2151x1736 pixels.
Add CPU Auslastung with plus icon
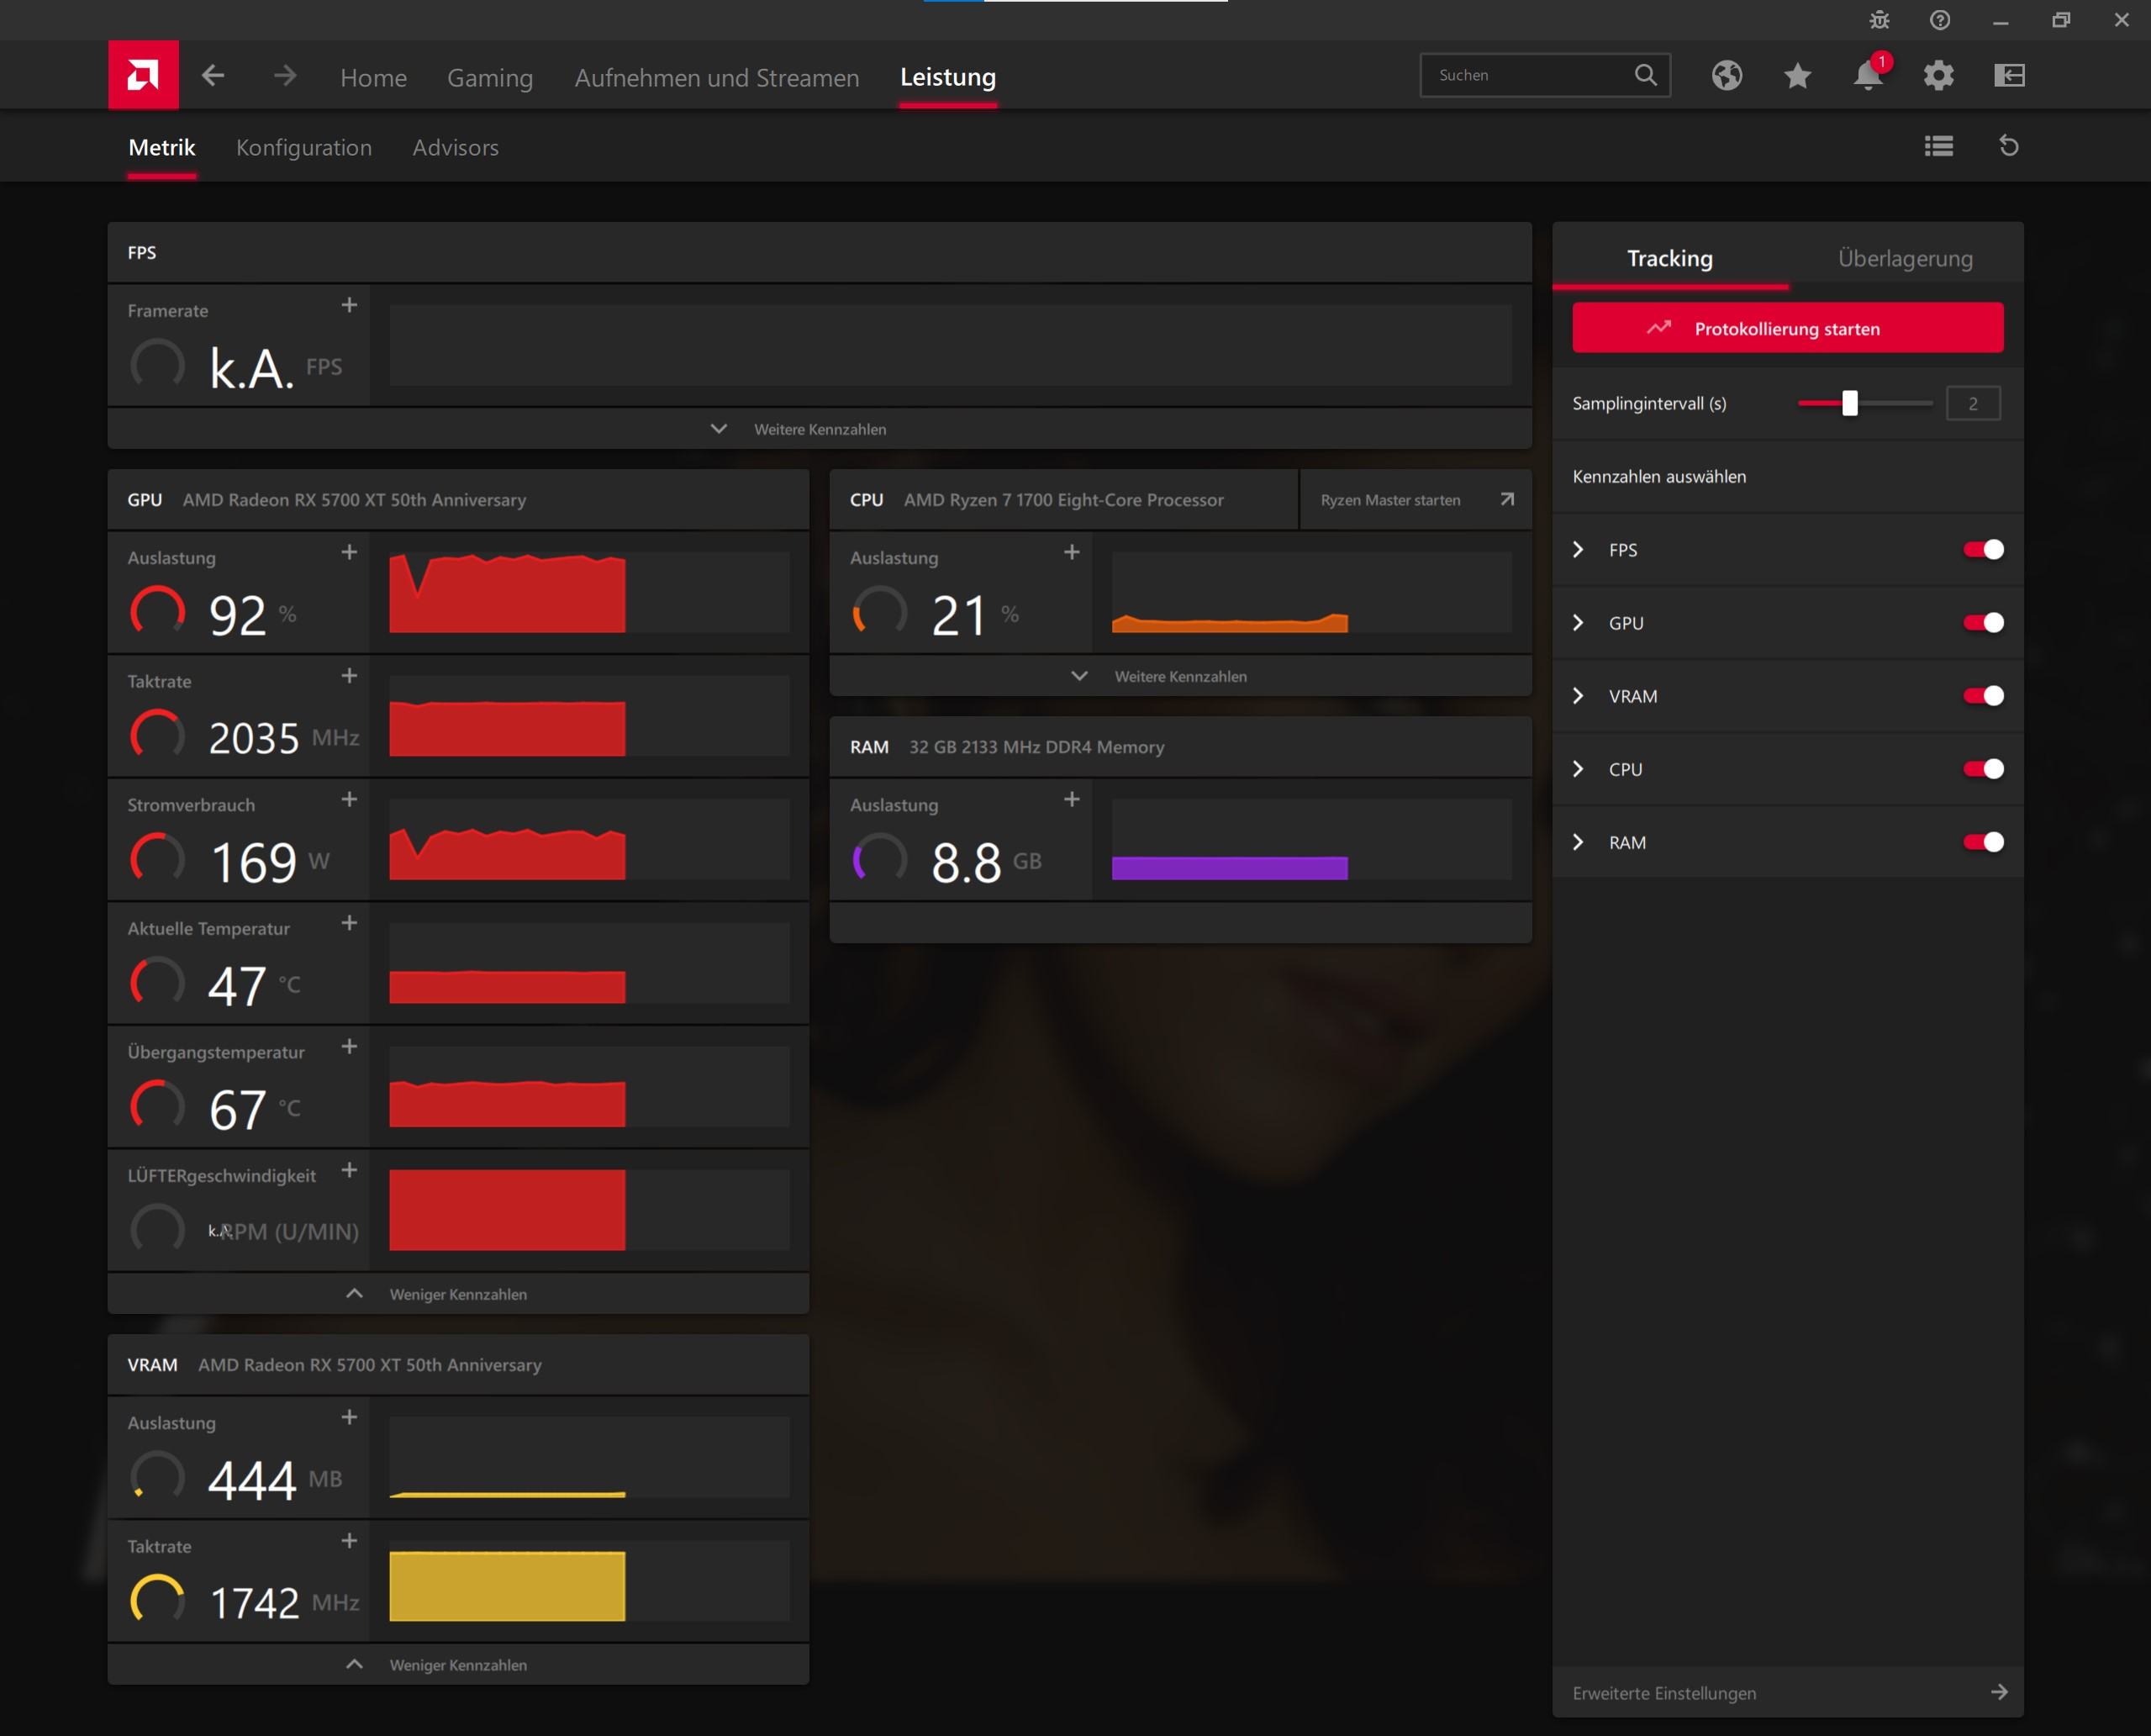pos(1072,552)
